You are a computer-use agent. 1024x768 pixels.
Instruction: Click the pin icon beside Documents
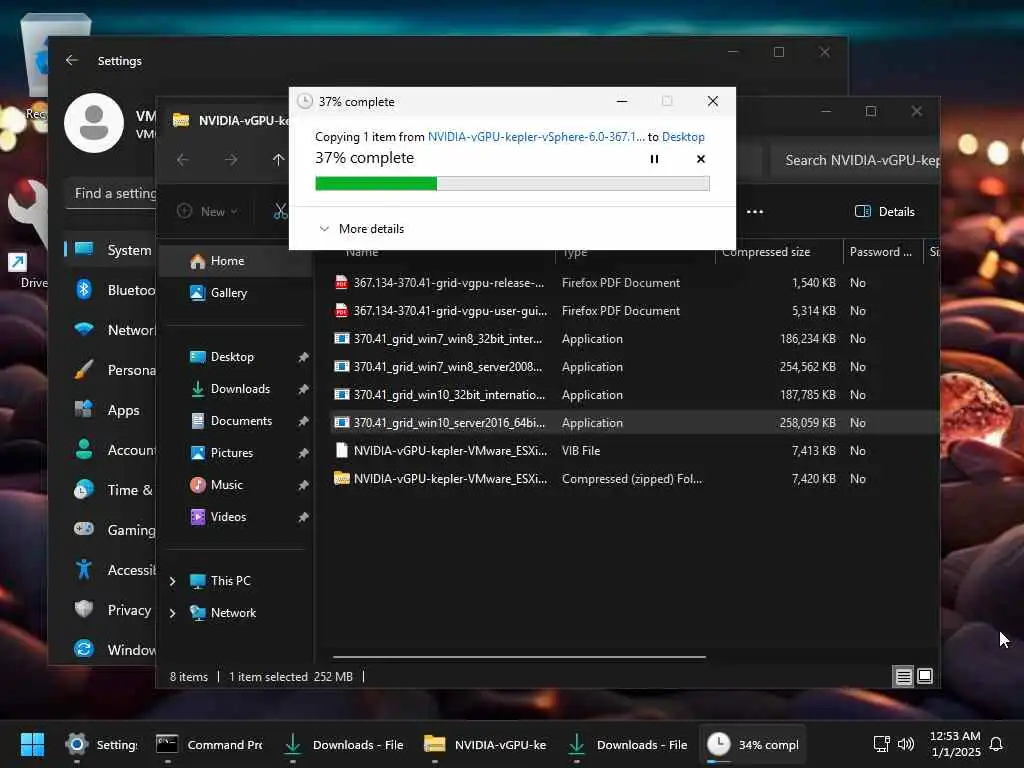(303, 421)
